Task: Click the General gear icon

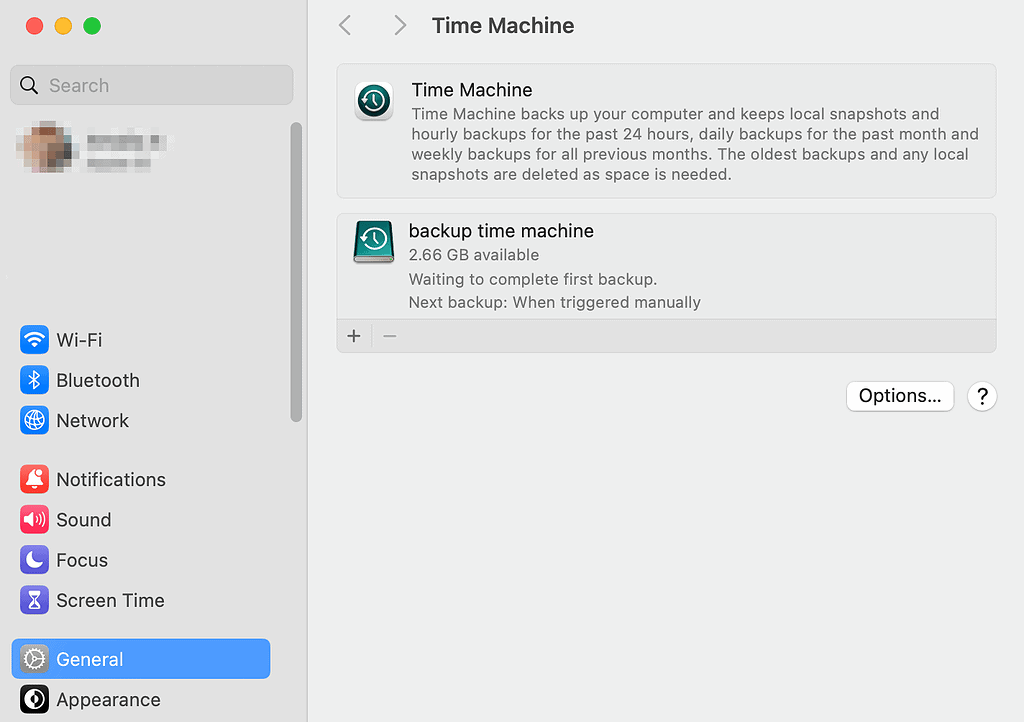Action: [x=34, y=659]
